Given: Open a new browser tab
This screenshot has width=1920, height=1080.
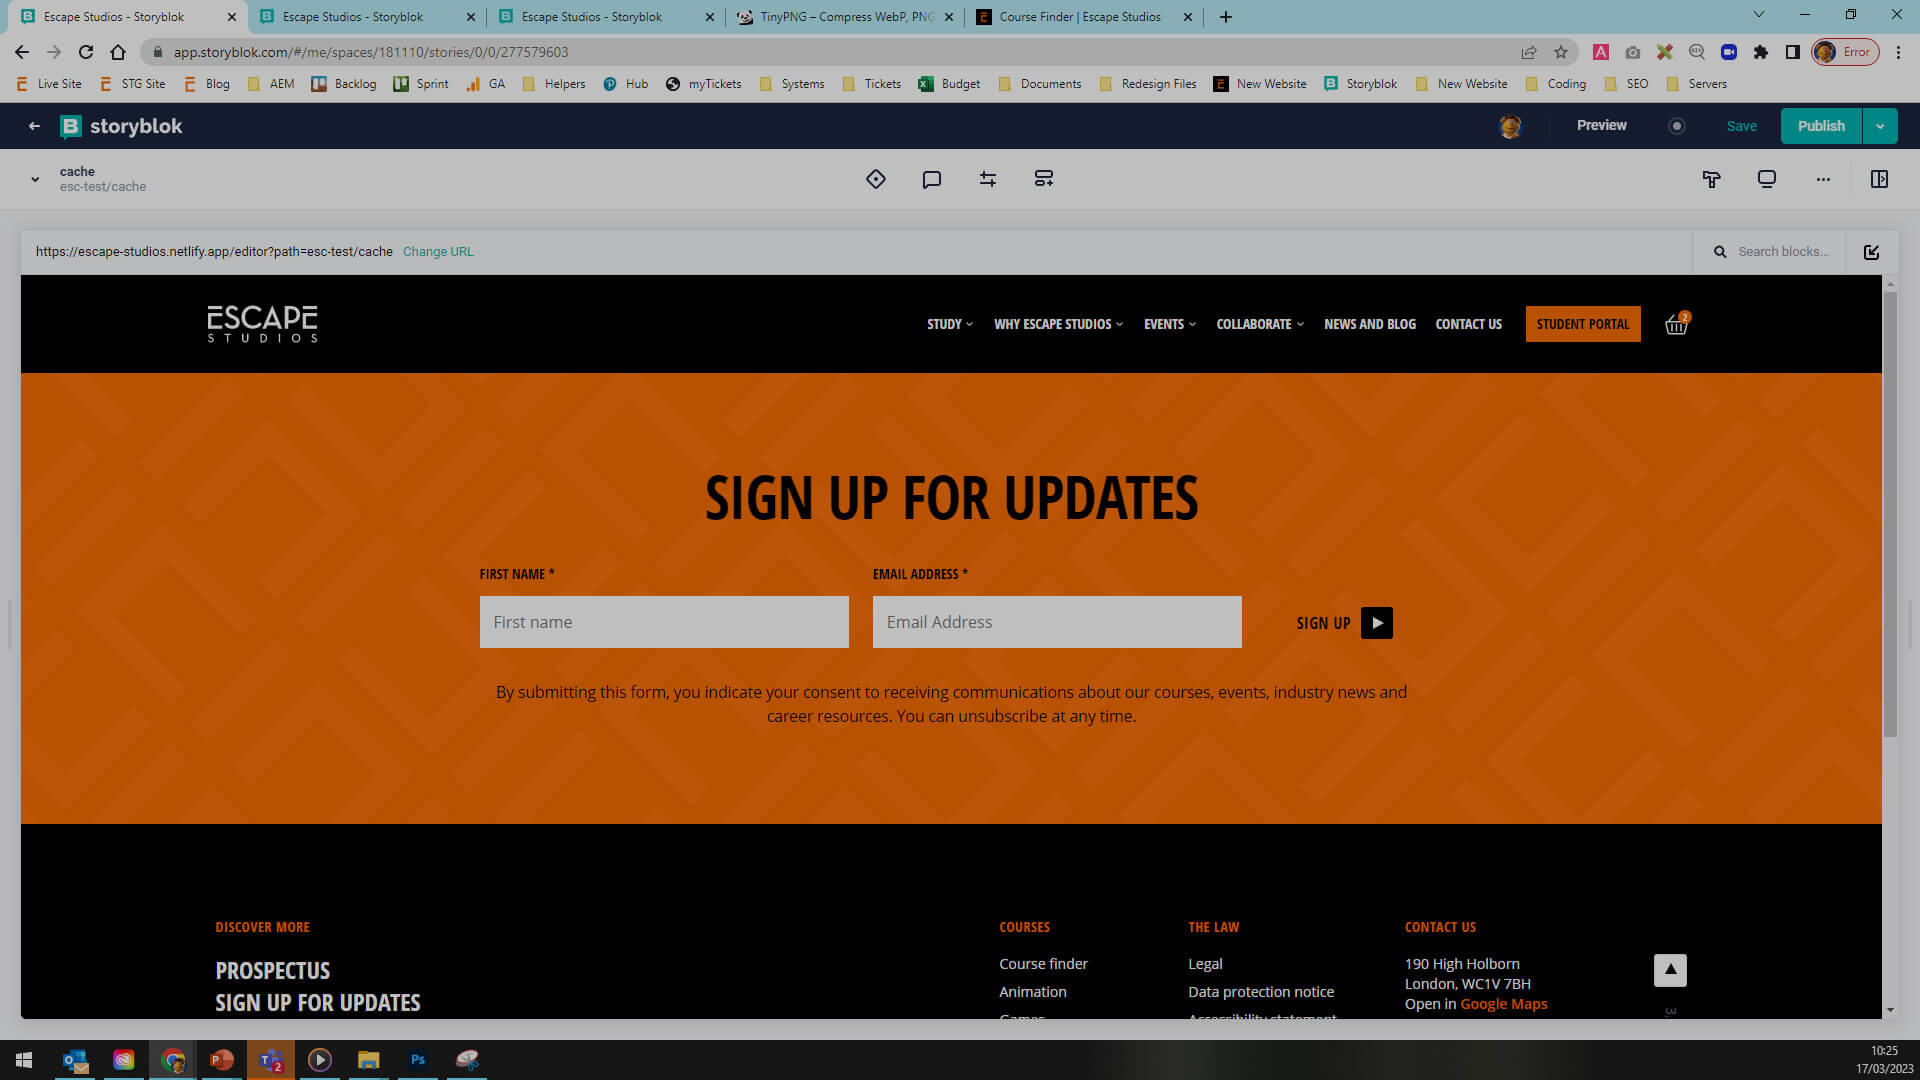Looking at the screenshot, I should tap(1226, 17).
